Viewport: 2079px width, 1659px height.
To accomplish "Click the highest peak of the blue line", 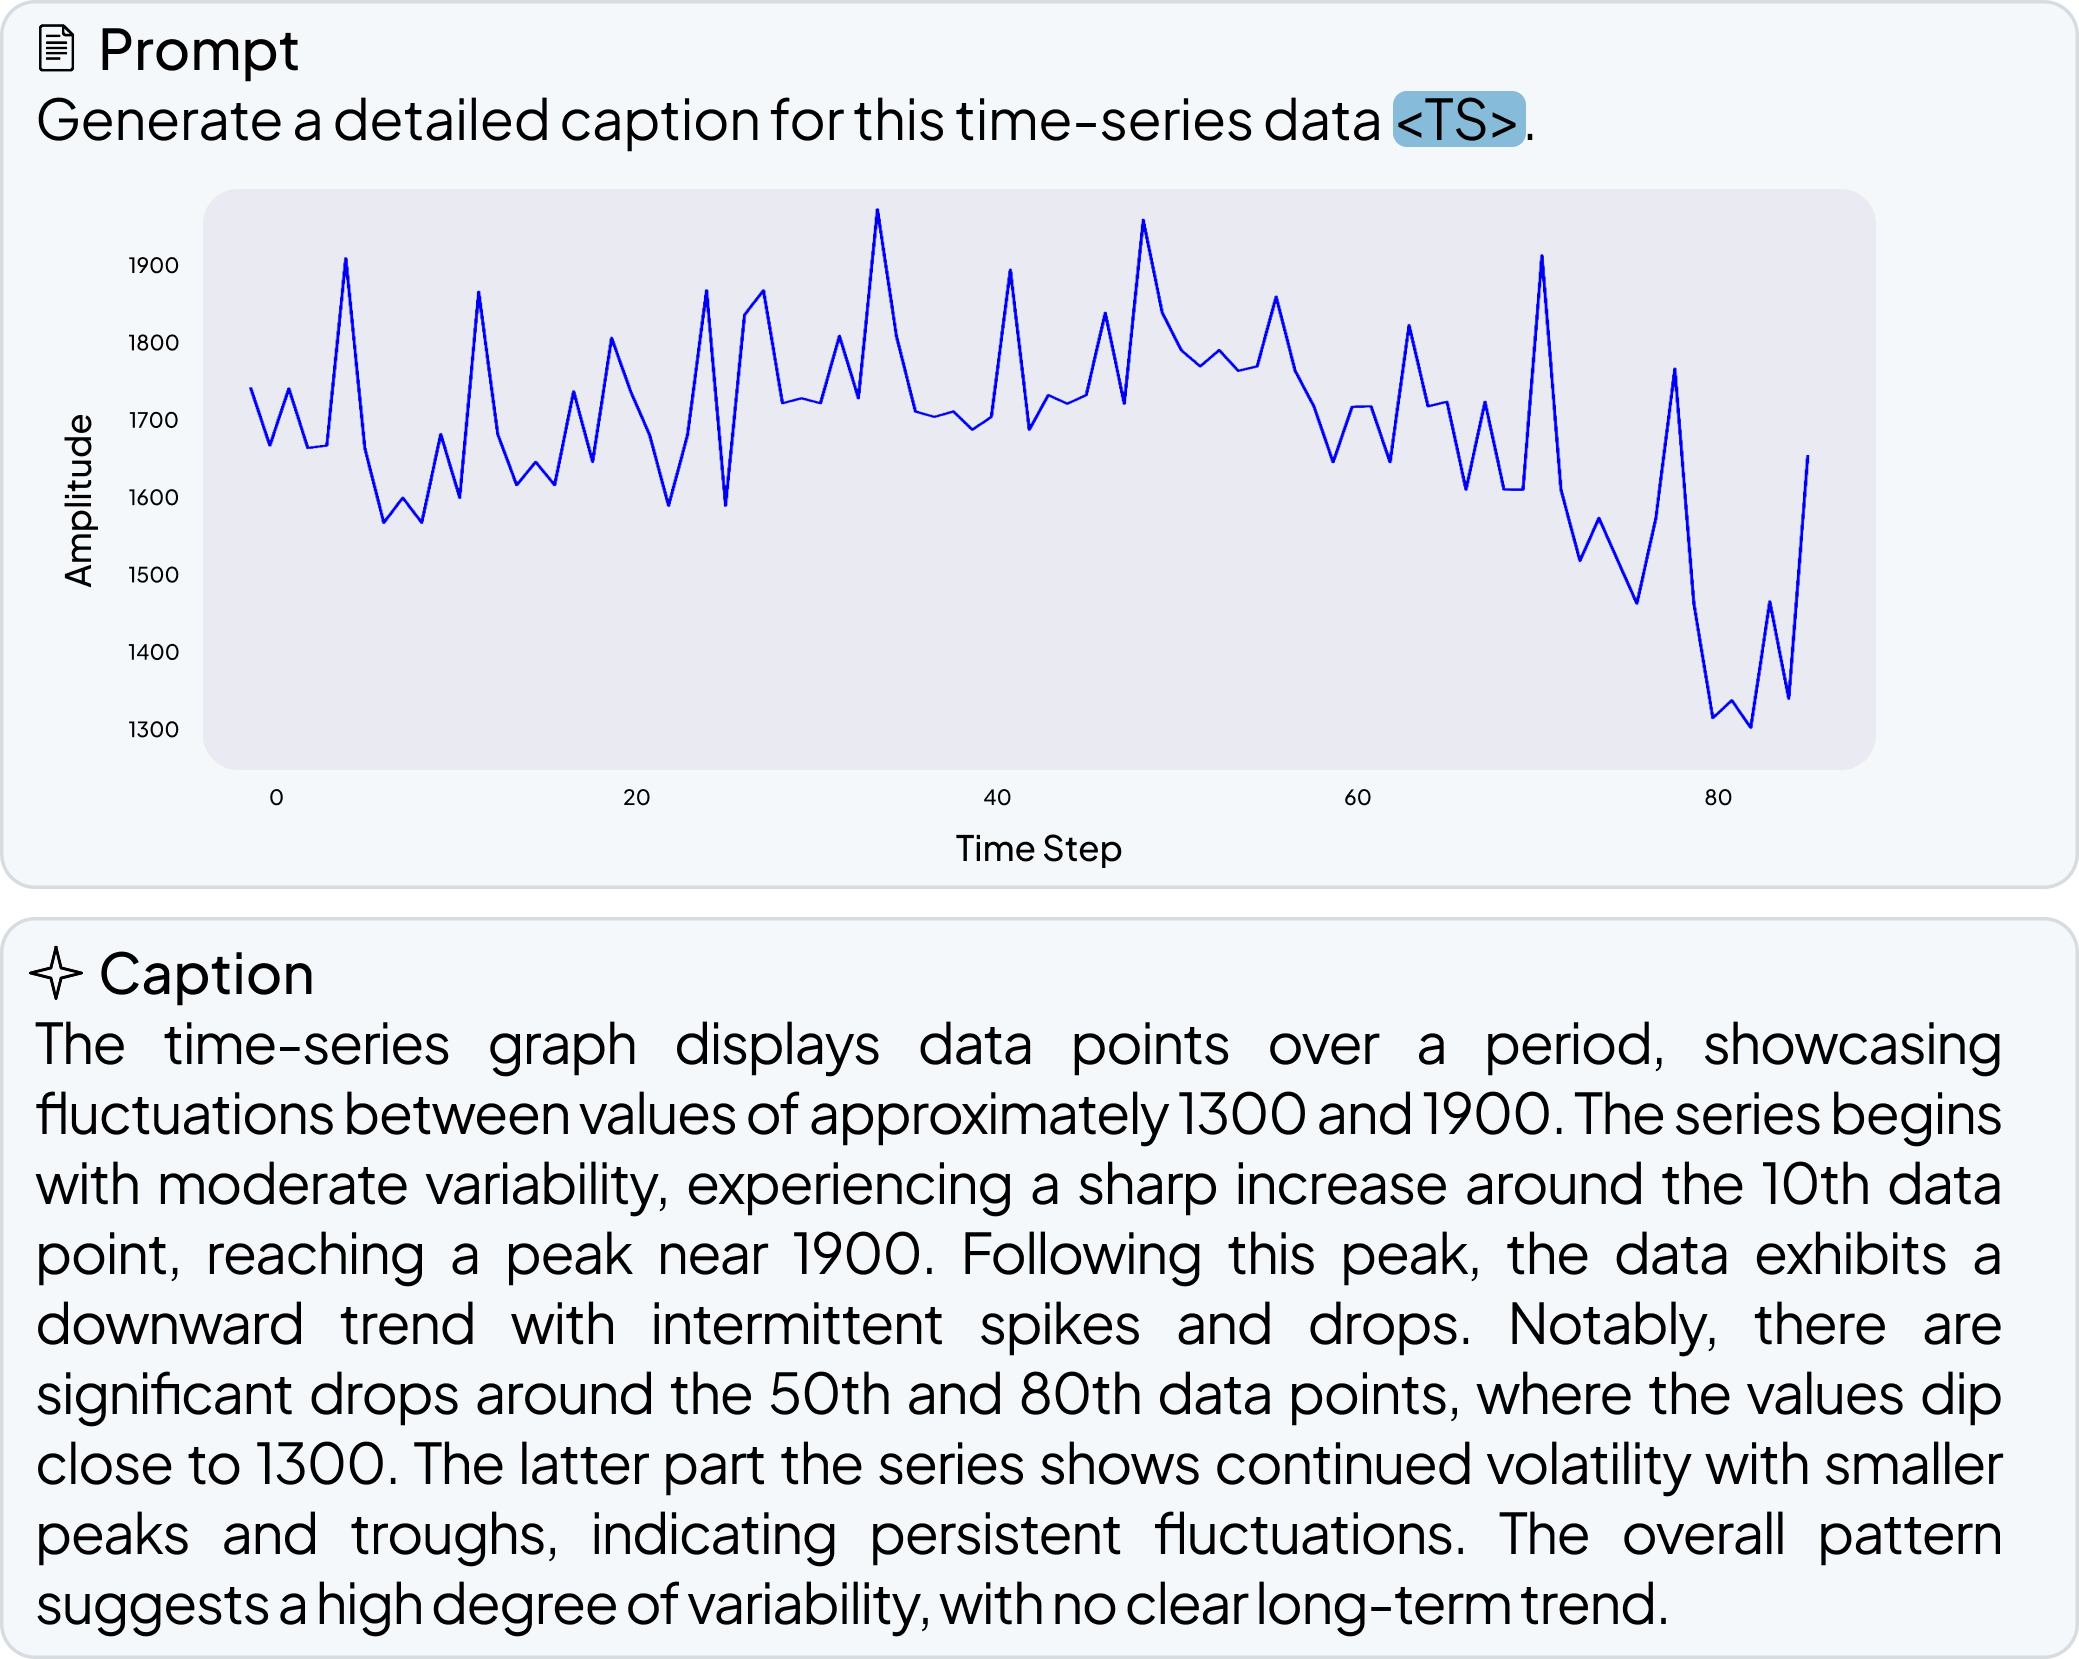I will pos(877,211).
